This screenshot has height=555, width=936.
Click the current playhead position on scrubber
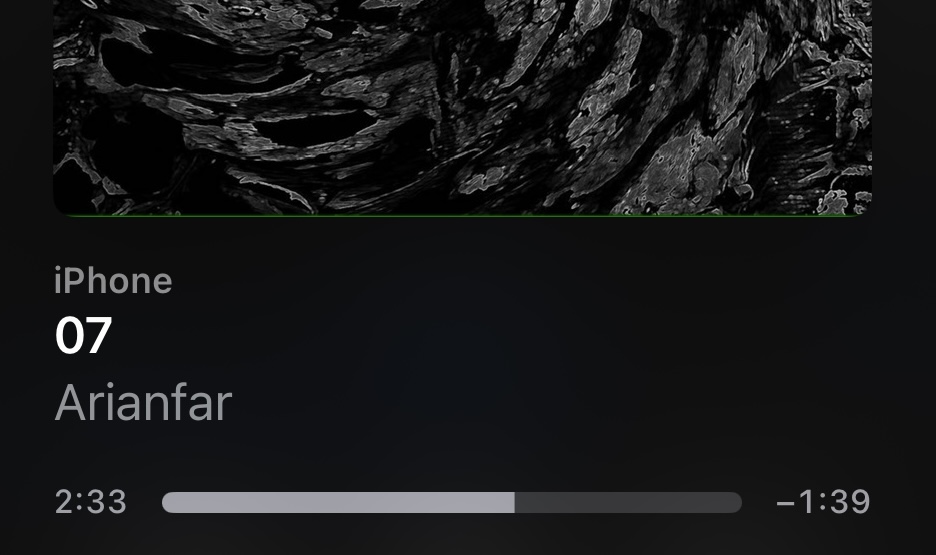(515, 502)
